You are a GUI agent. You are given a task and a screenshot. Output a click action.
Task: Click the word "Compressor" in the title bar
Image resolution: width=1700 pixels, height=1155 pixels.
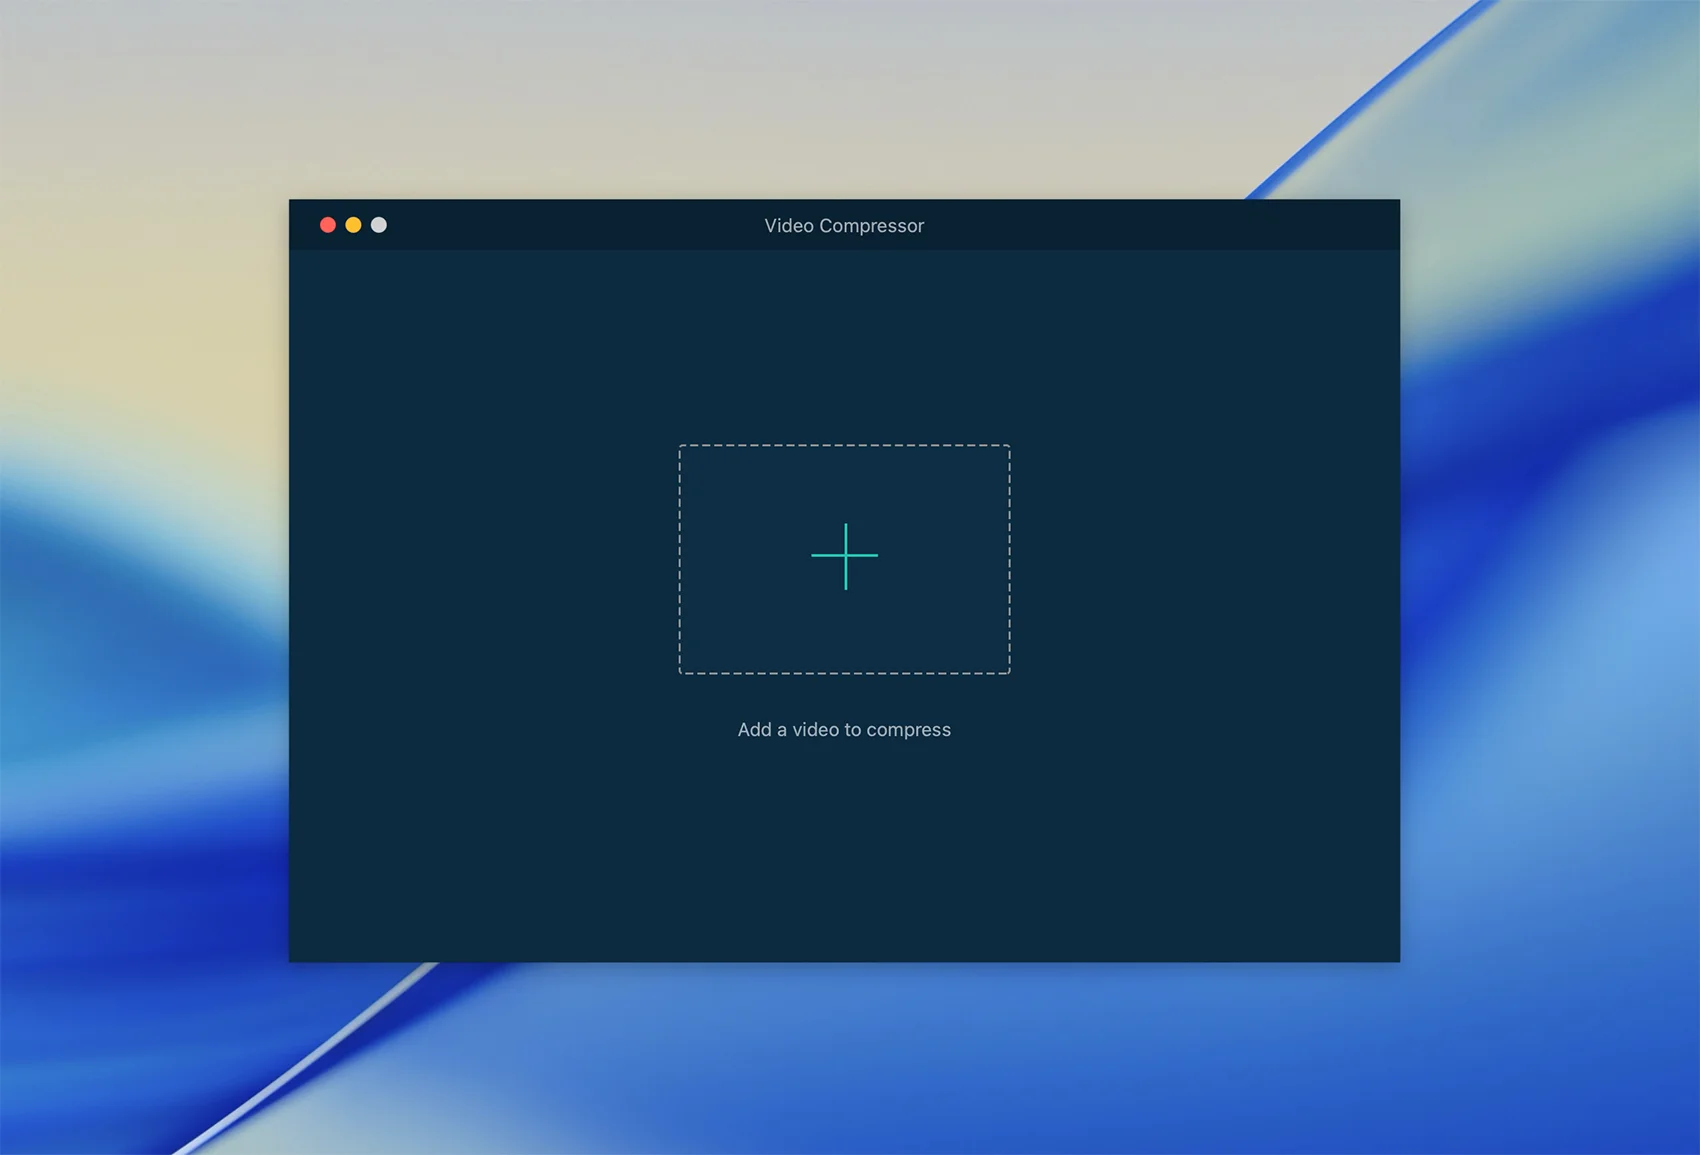[x=871, y=226]
